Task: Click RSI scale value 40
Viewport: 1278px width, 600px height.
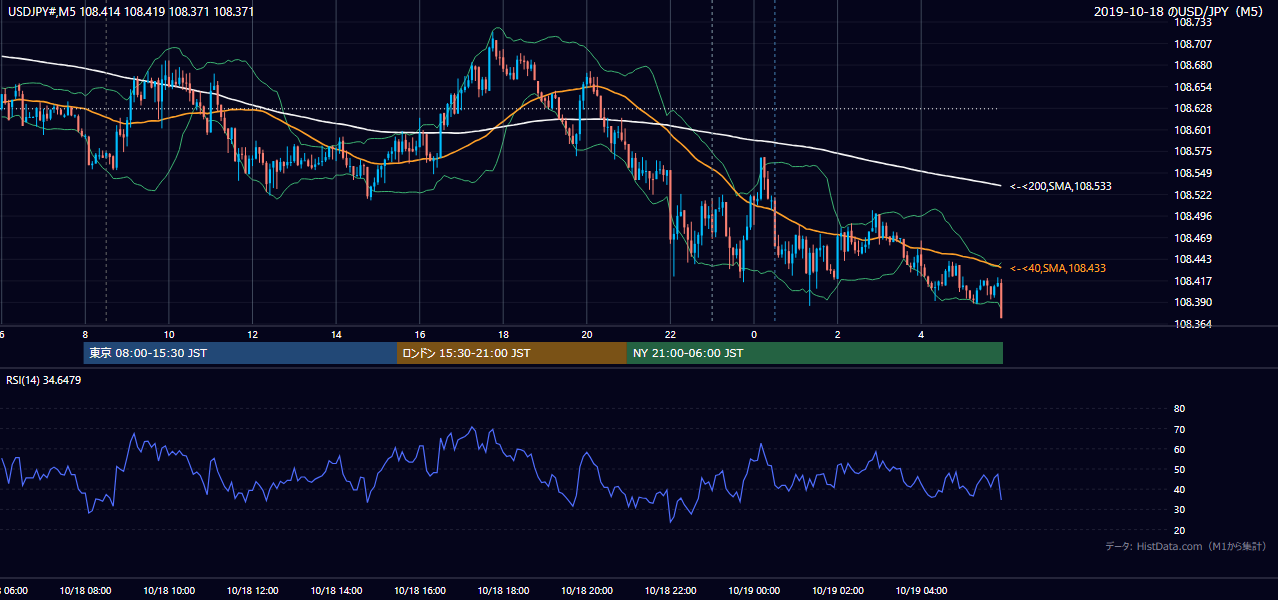Action: pos(1179,489)
